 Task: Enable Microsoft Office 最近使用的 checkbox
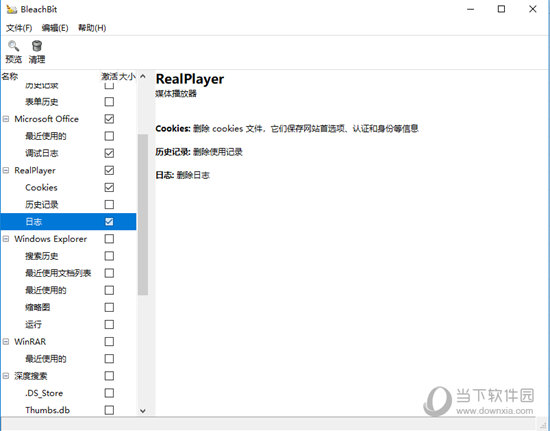[109, 136]
